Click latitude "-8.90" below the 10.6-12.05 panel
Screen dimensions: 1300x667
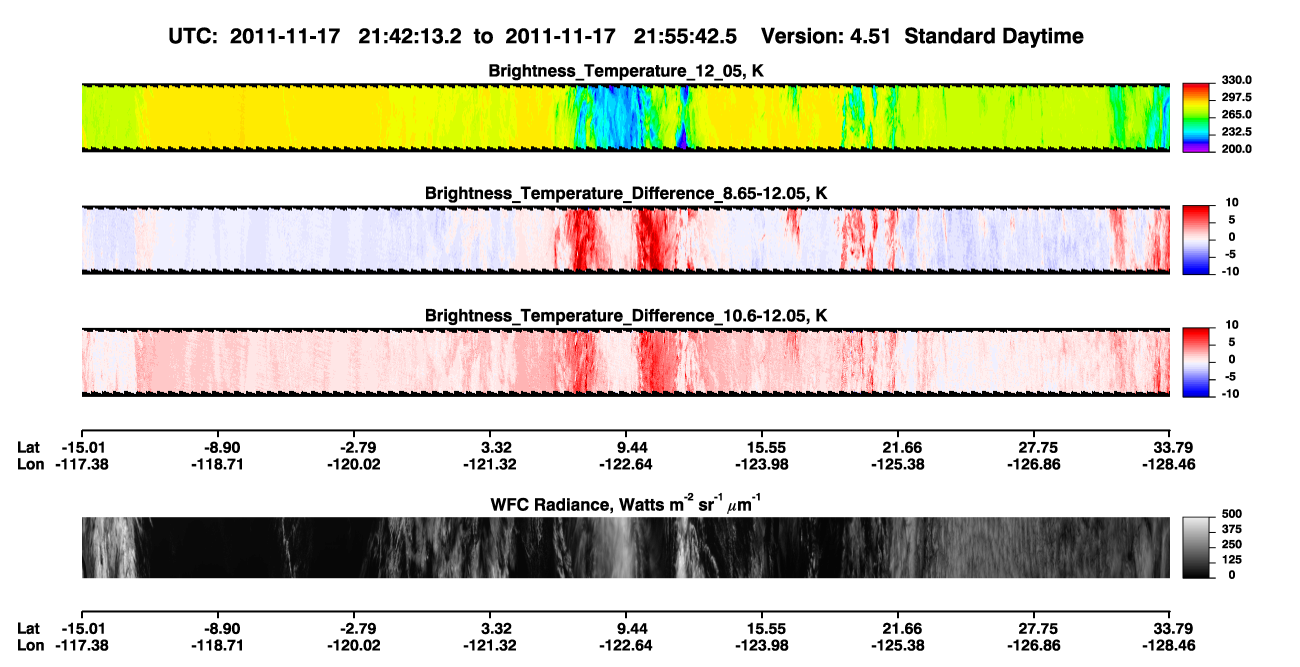tap(221, 448)
